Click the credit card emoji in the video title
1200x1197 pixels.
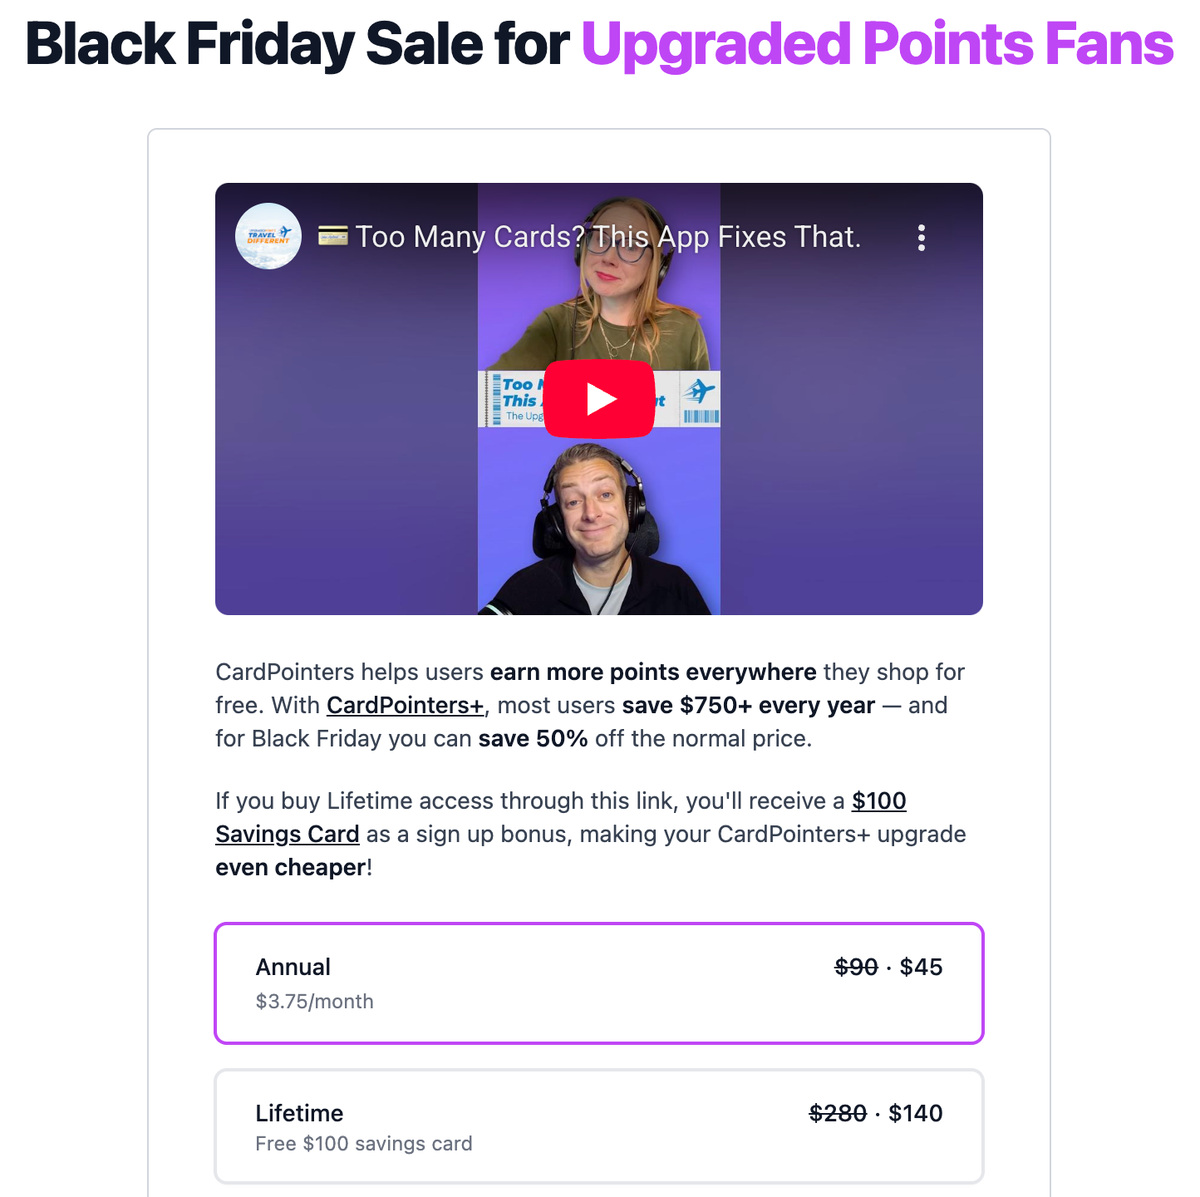click(x=330, y=237)
